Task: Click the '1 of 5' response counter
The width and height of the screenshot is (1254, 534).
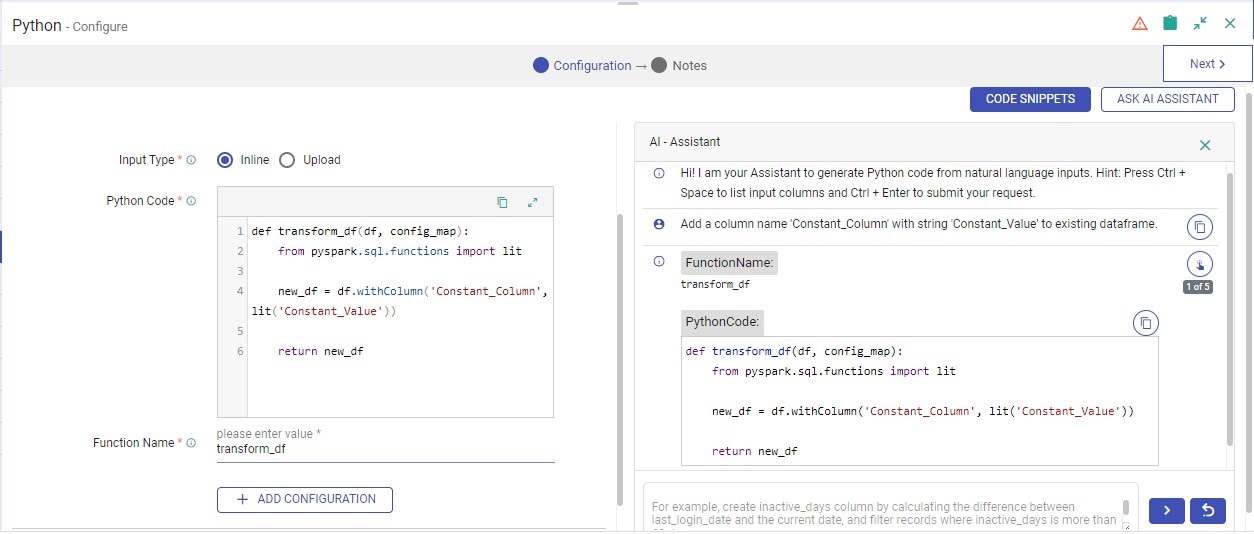Action: pyautogui.click(x=1198, y=287)
